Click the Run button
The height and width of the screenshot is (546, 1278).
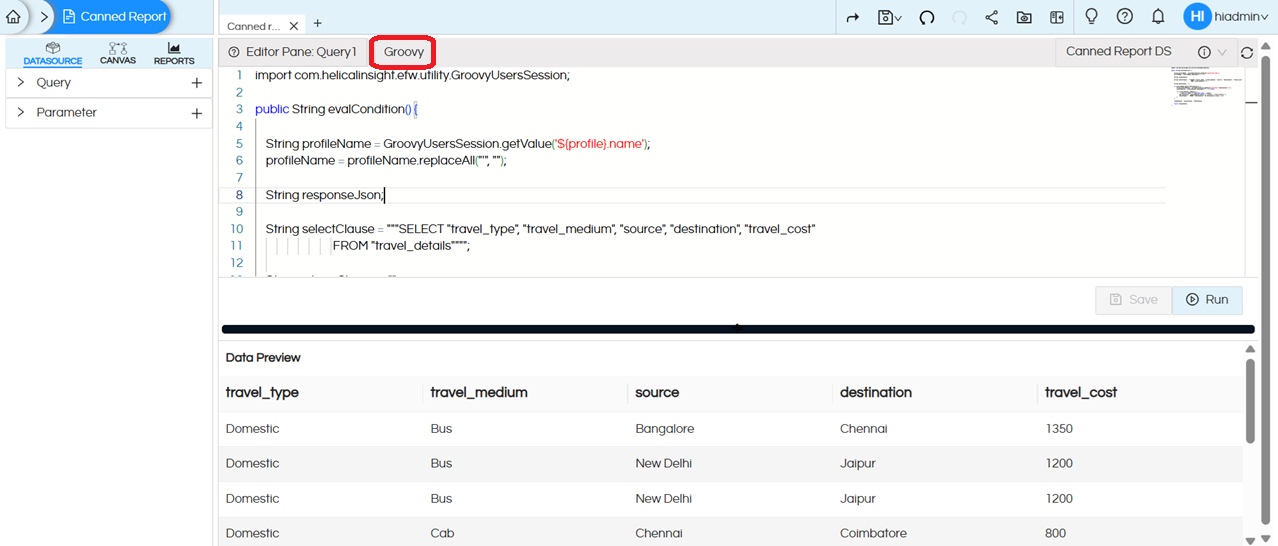click(x=1207, y=300)
